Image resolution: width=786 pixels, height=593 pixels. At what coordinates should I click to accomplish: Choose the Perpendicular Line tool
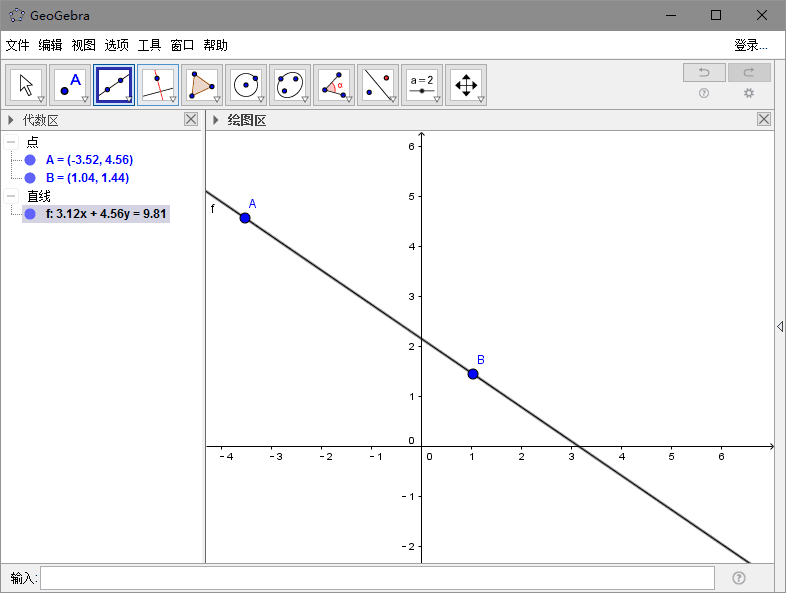158,85
